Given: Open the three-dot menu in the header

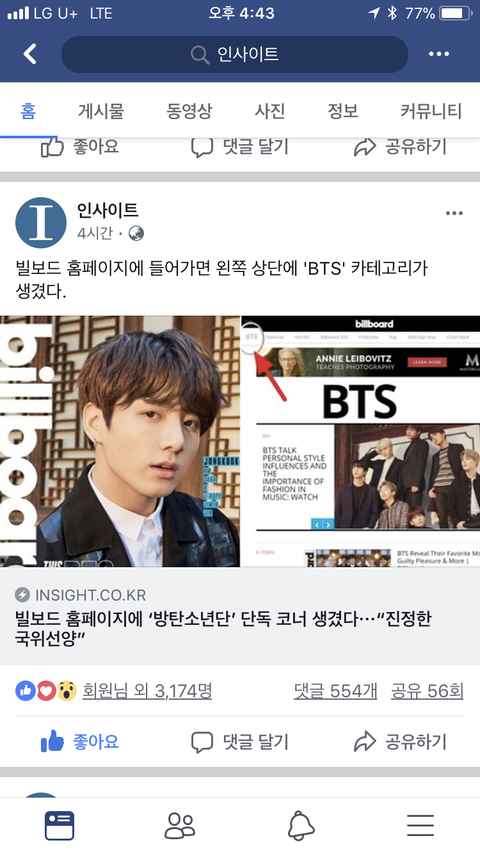Looking at the screenshot, I should (439, 54).
